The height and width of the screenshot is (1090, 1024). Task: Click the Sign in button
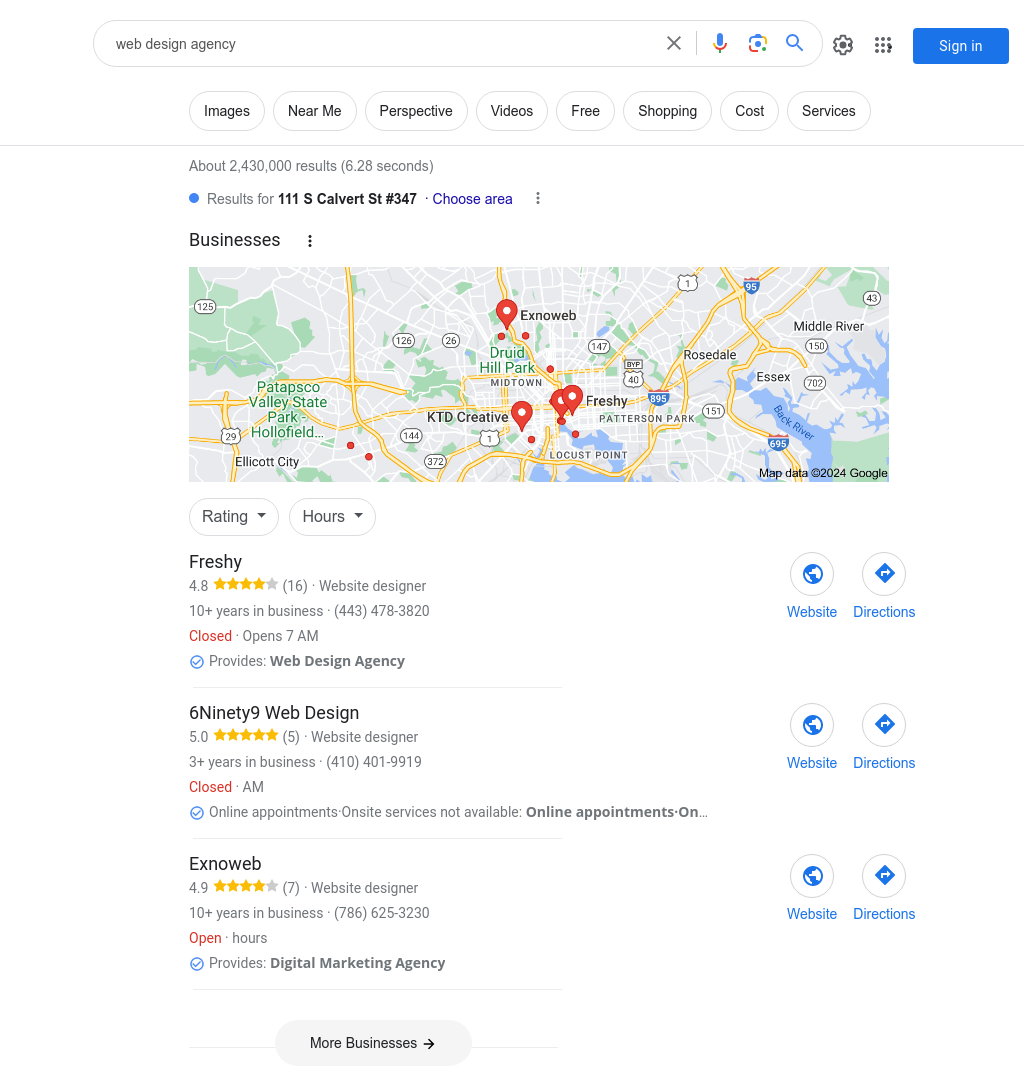tap(960, 46)
